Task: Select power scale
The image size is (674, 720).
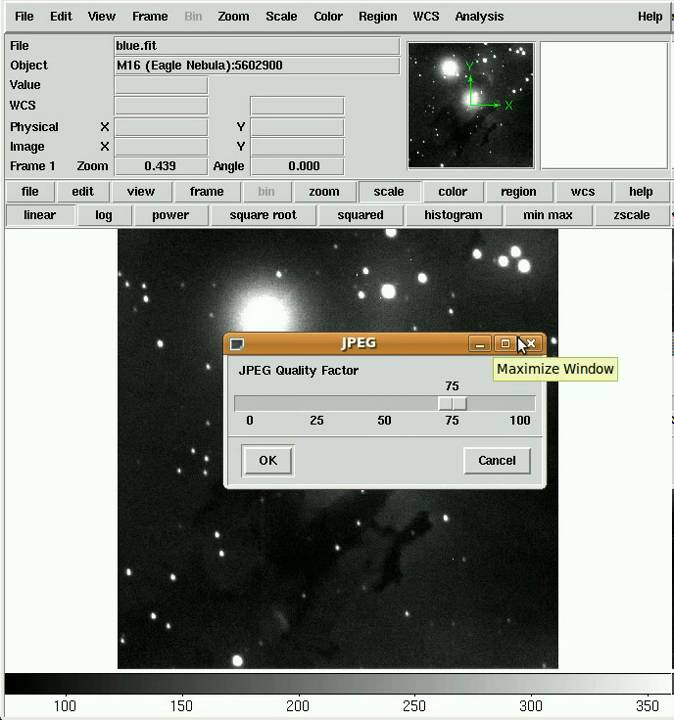Action: click(170, 215)
